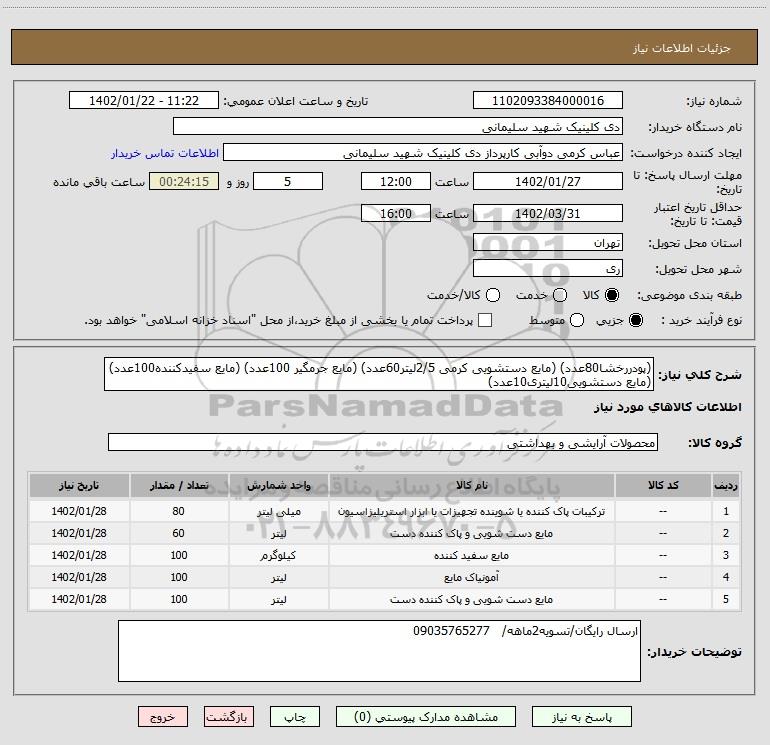Click the ردیف column header
The width and height of the screenshot is (770, 745).
click(x=726, y=485)
